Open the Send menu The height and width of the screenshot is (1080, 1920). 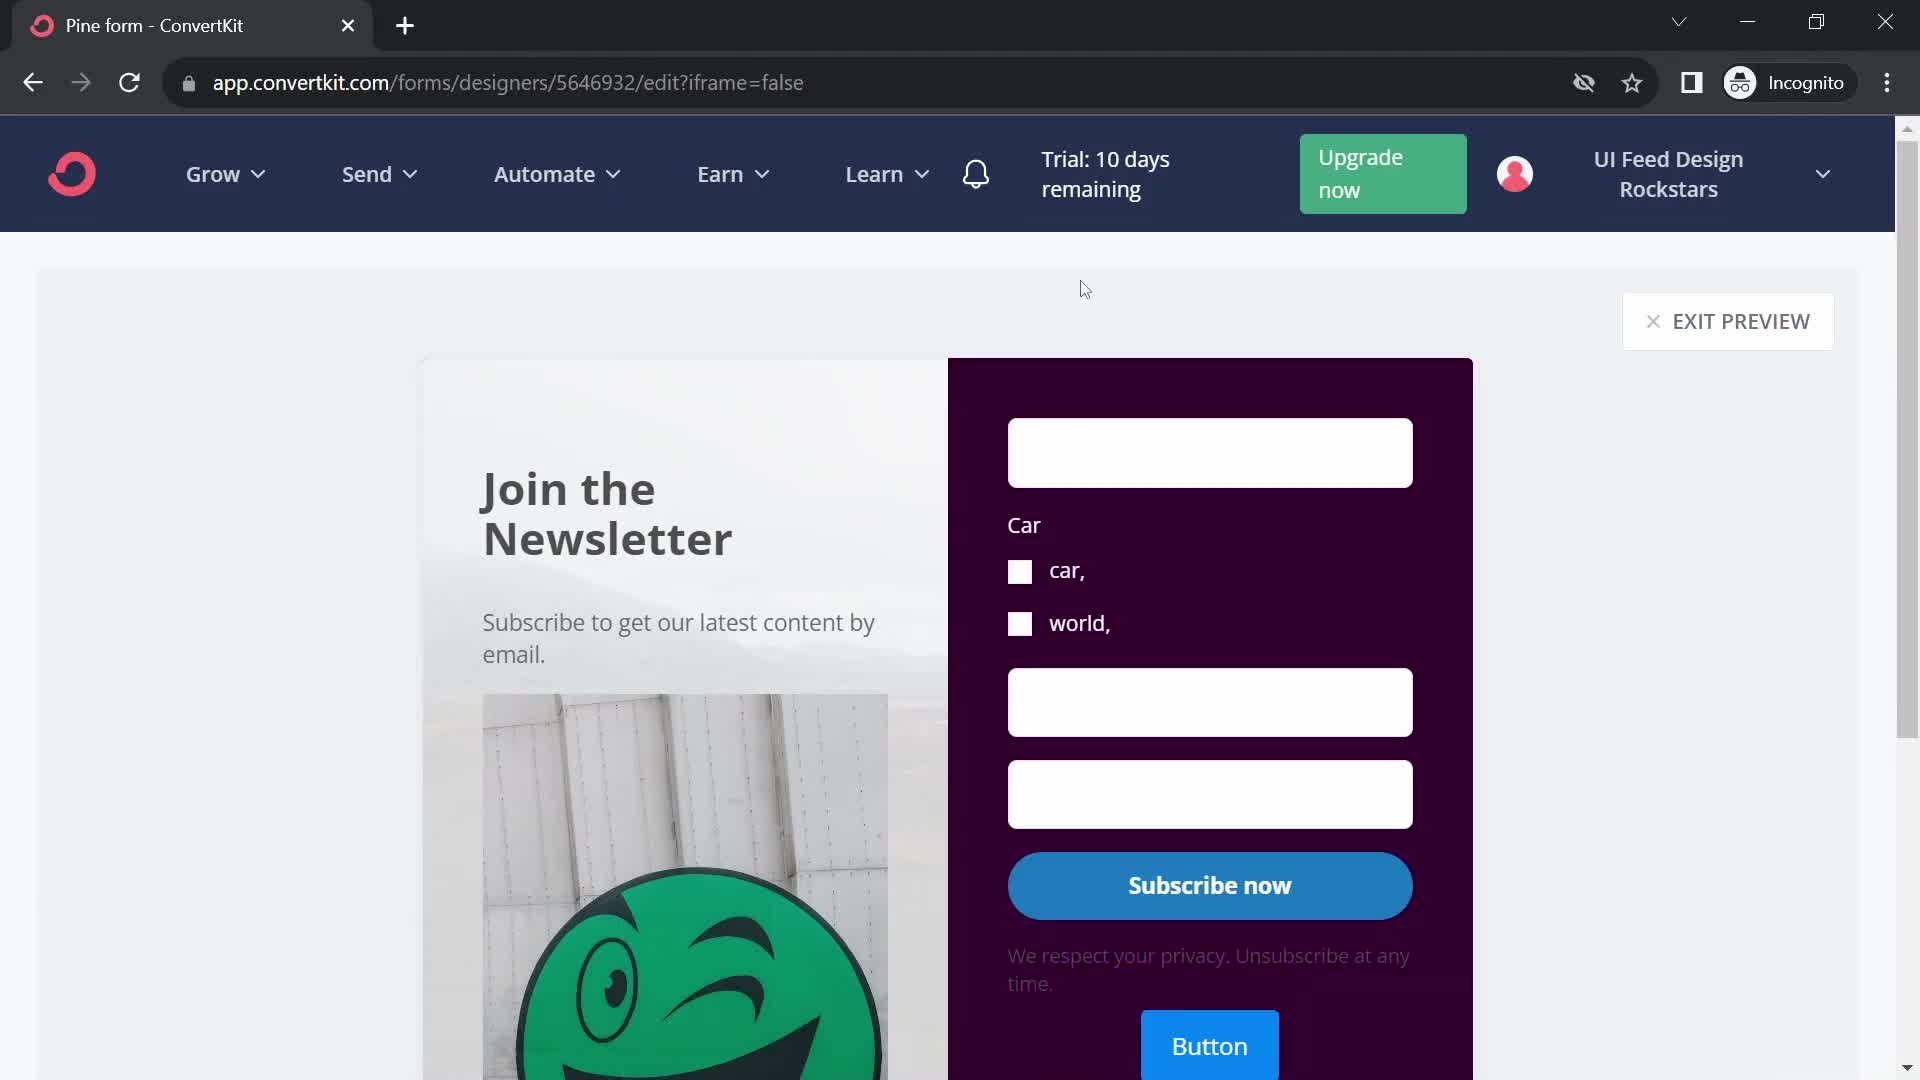pos(377,174)
